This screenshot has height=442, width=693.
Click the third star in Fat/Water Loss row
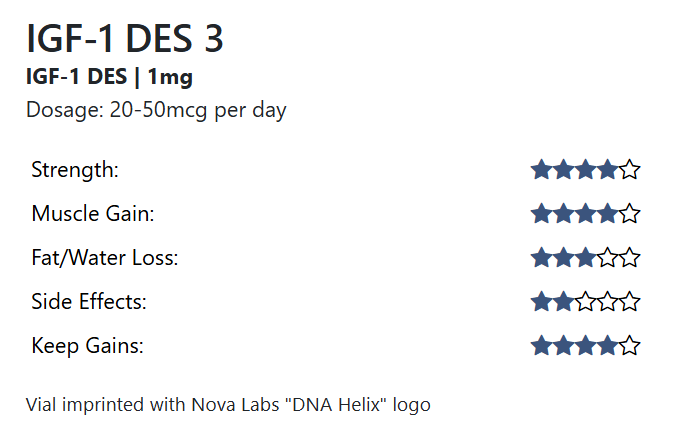pos(585,258)
